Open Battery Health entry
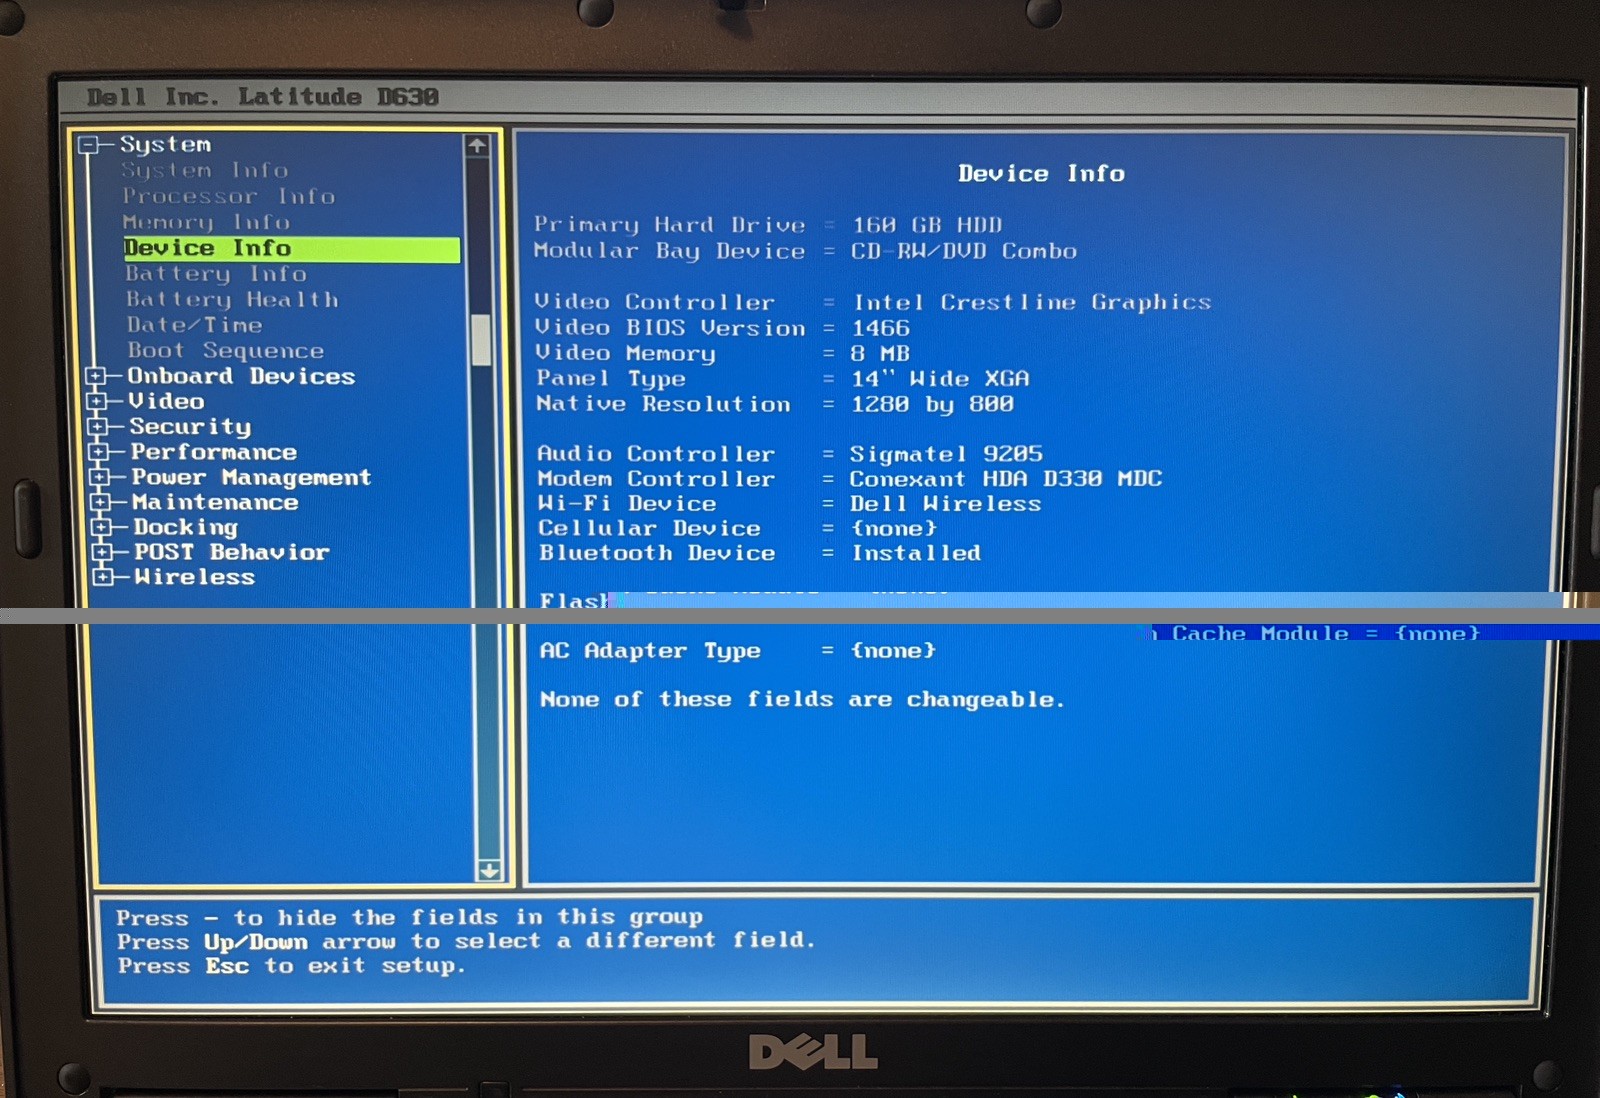1600x1098 pixels. pos(232,300)
